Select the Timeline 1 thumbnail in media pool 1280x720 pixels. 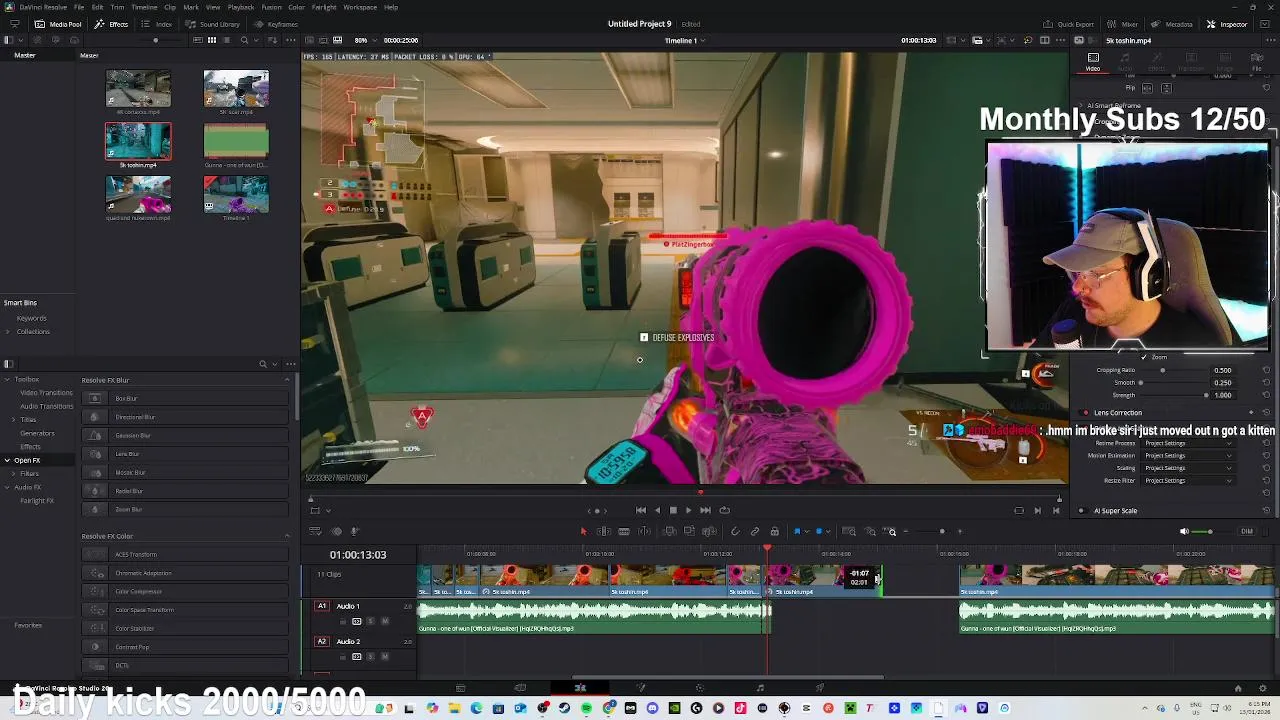(236, 194)
